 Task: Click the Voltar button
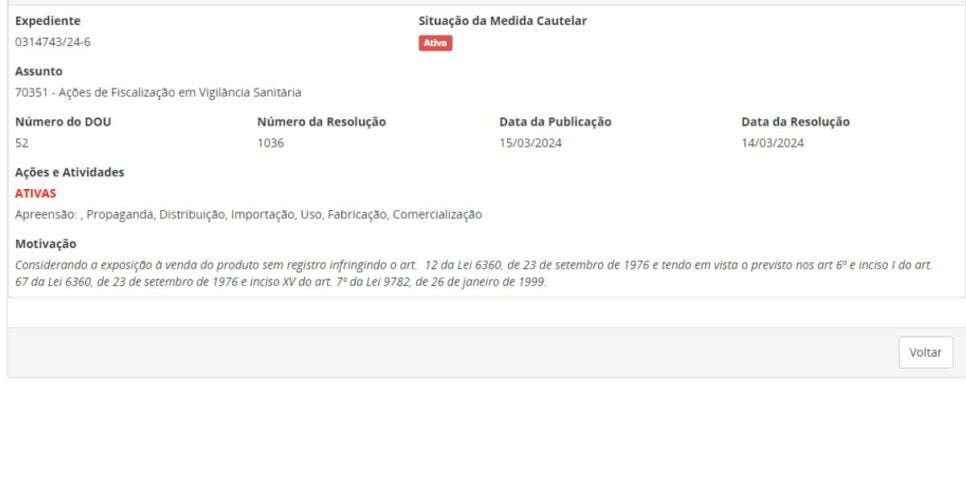[925, 352]
